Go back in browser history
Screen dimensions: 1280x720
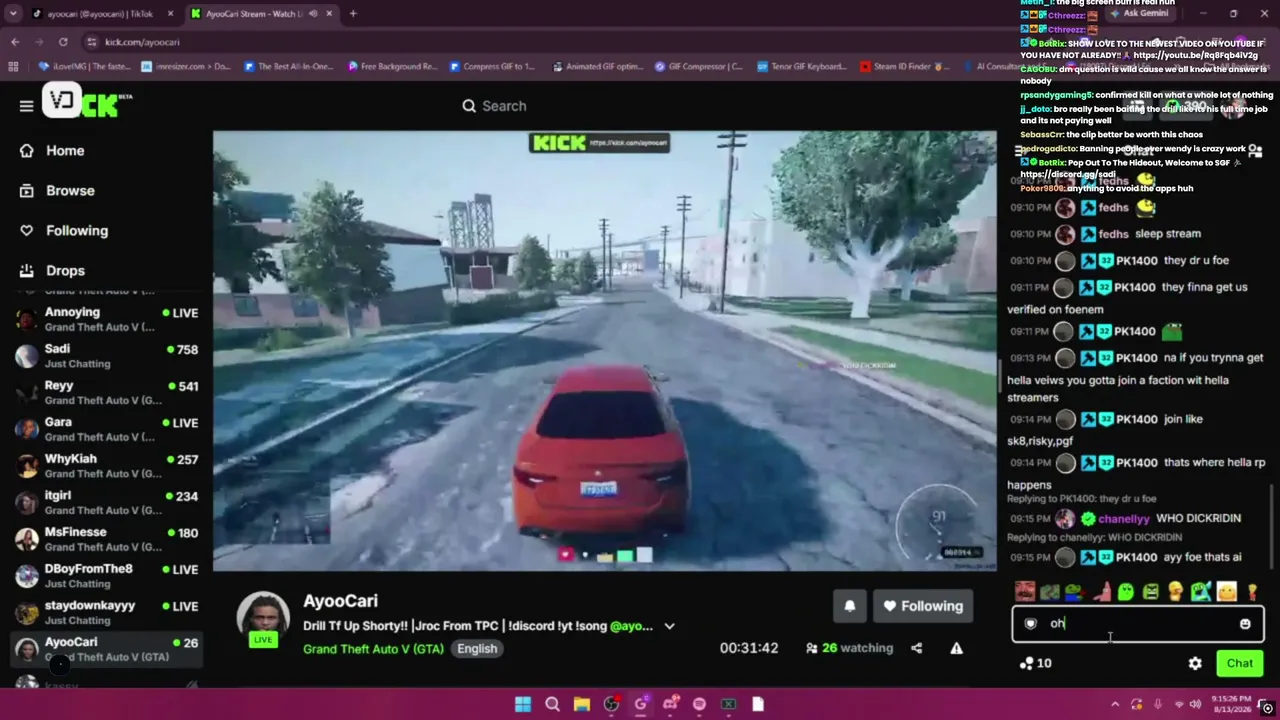click(x=15, y=42)
